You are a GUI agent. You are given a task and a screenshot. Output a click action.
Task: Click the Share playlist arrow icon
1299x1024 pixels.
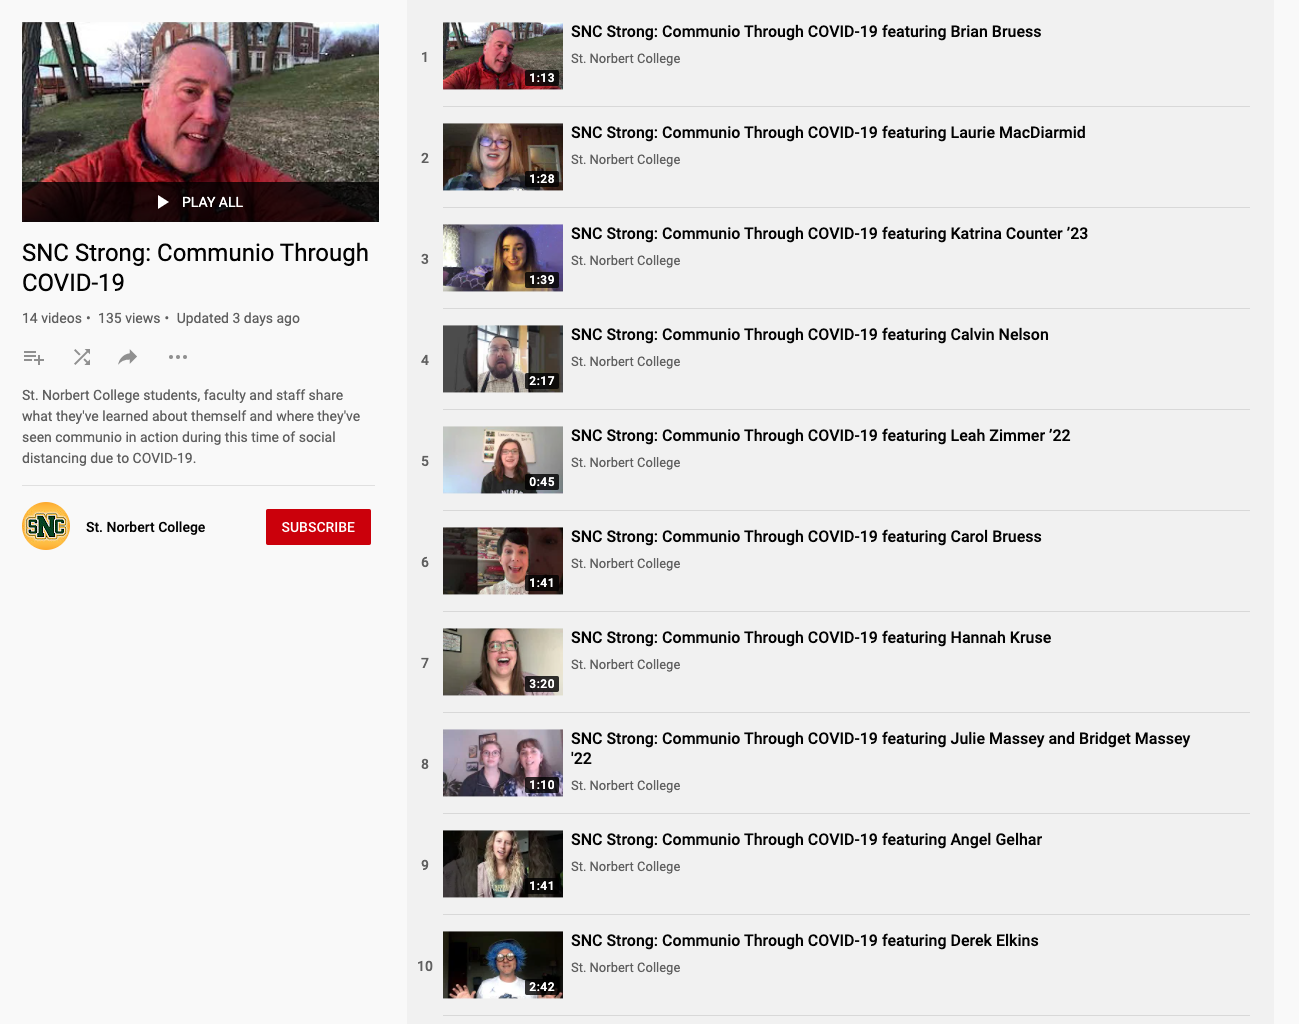pyautogui.click(x=128, y=357)
